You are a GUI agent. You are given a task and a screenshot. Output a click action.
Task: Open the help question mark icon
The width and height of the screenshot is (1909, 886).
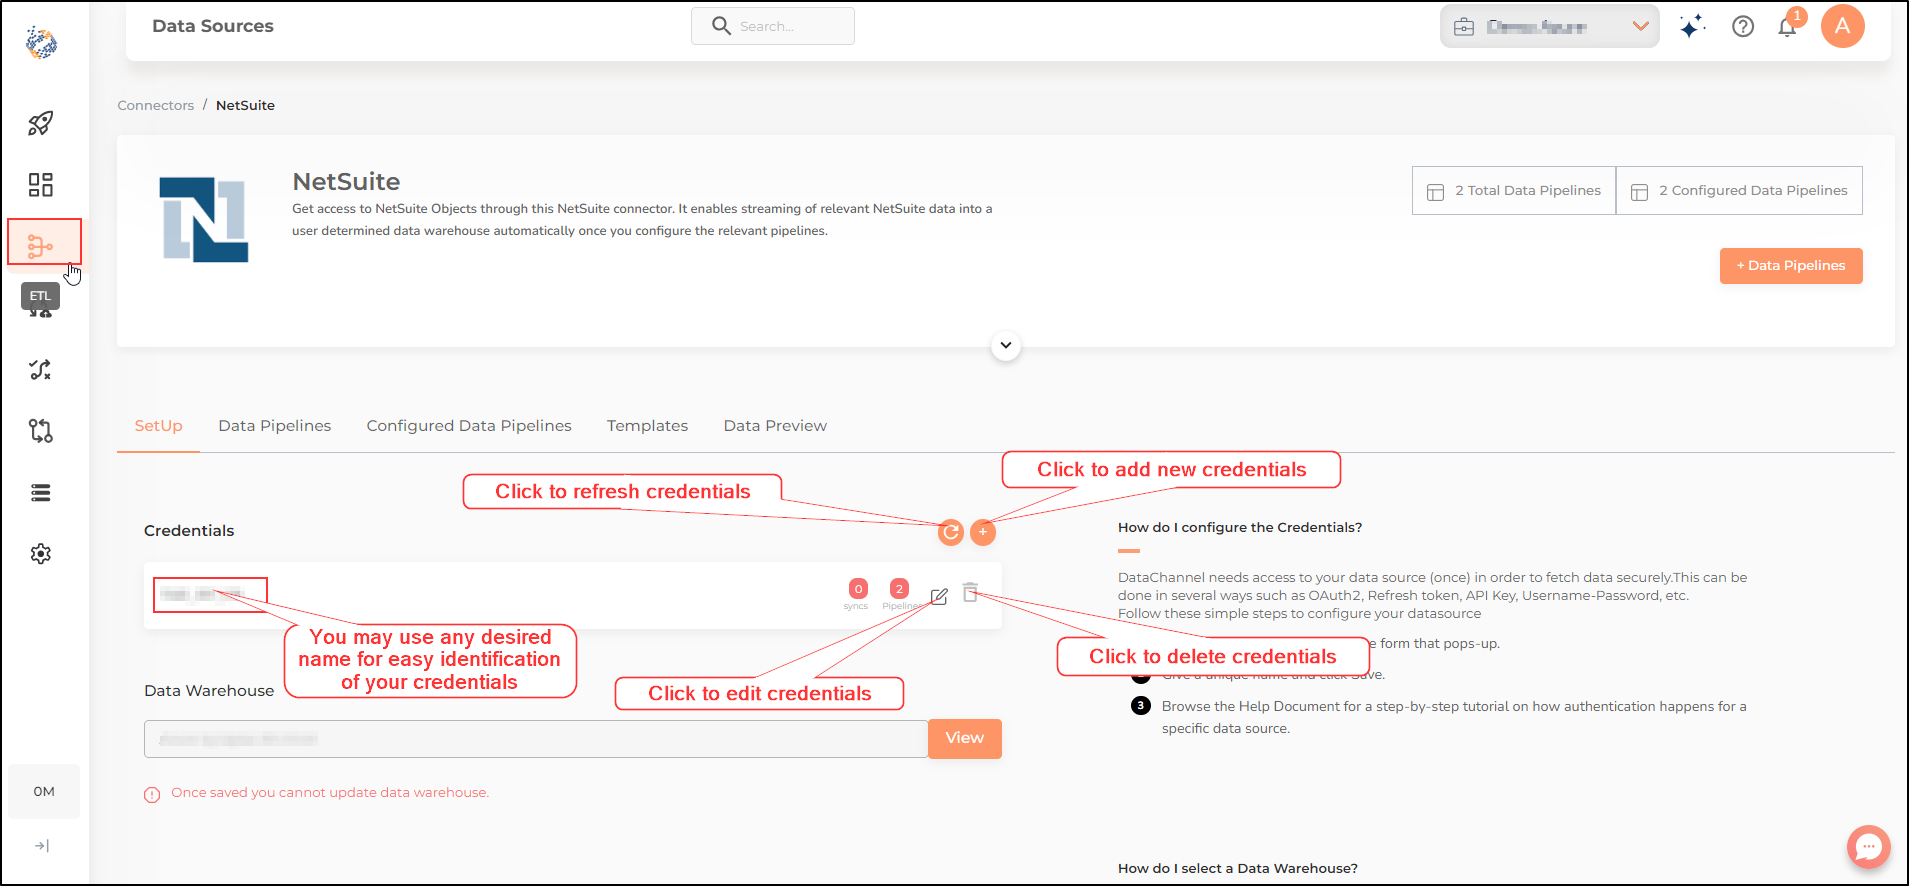pyautogui.click(x=1743, y=27)
